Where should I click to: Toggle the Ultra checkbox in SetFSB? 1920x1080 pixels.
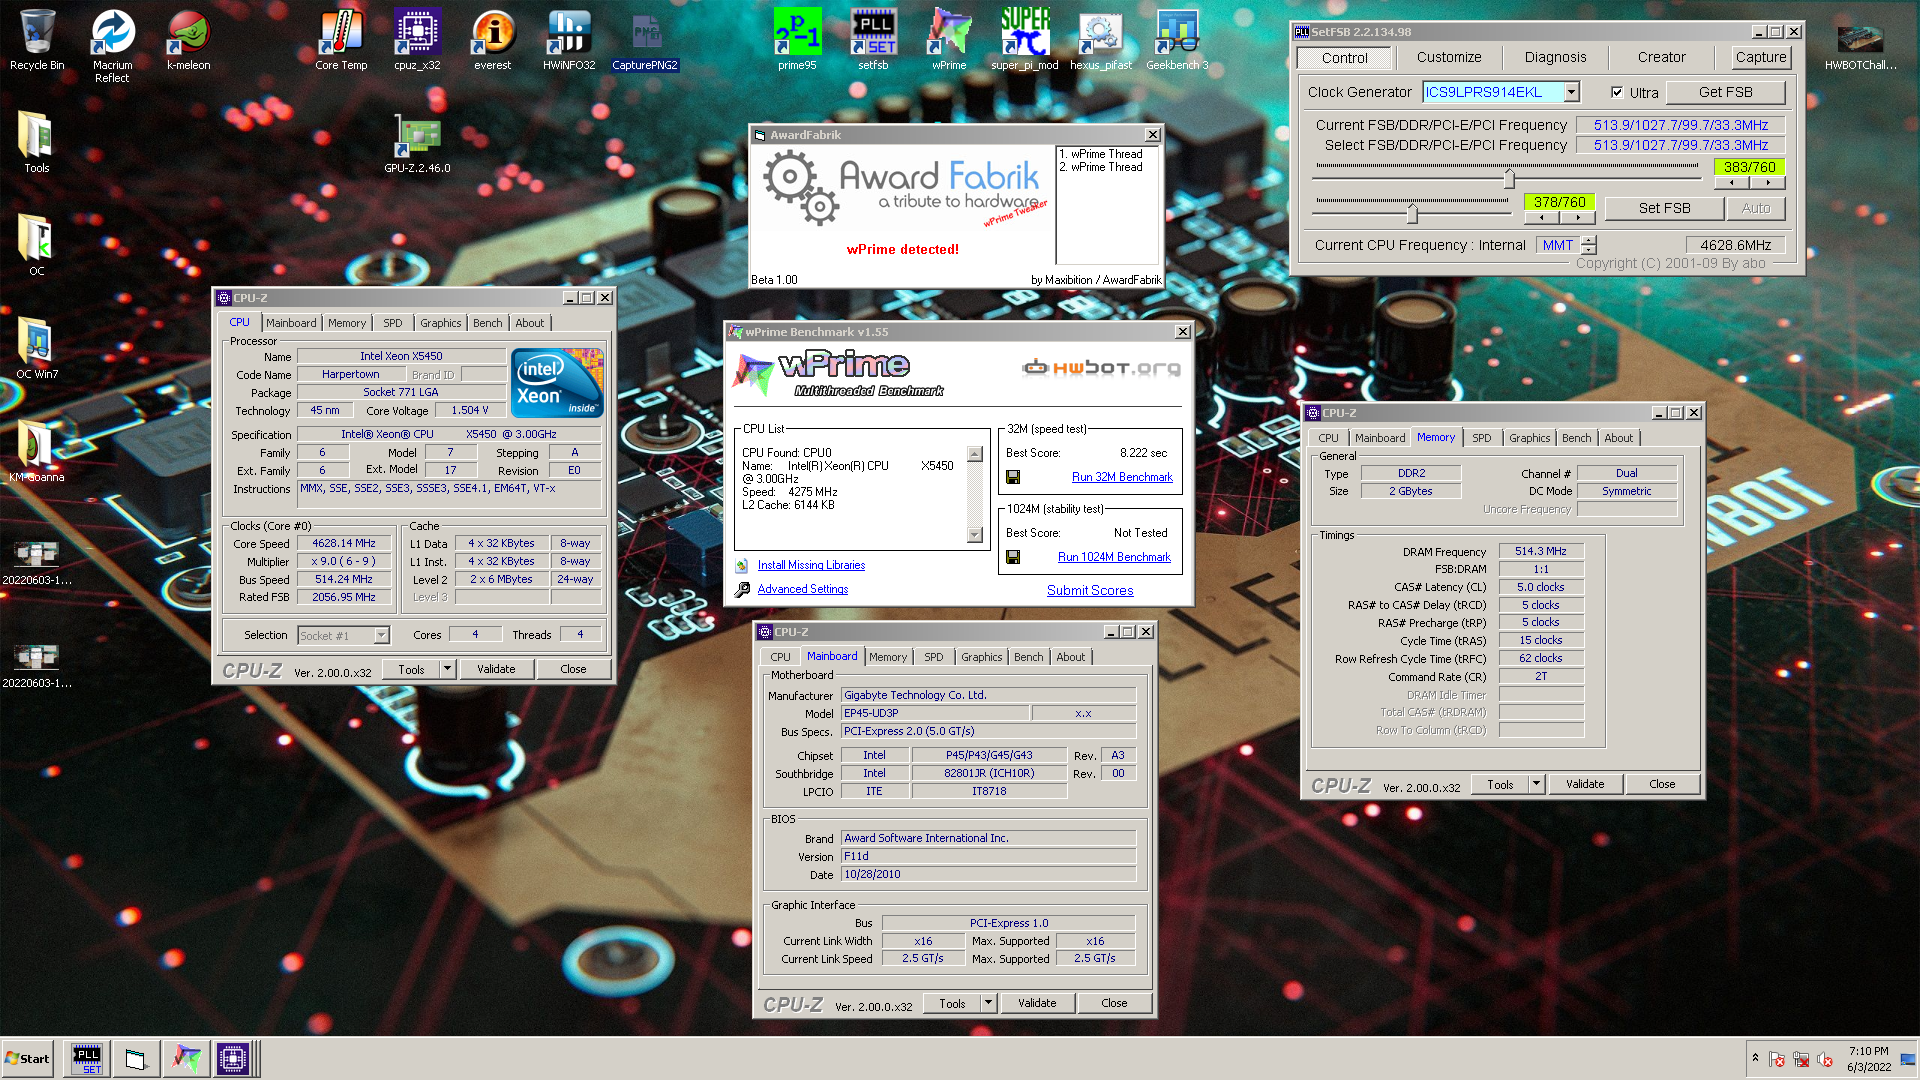[x=1617, y=92]
